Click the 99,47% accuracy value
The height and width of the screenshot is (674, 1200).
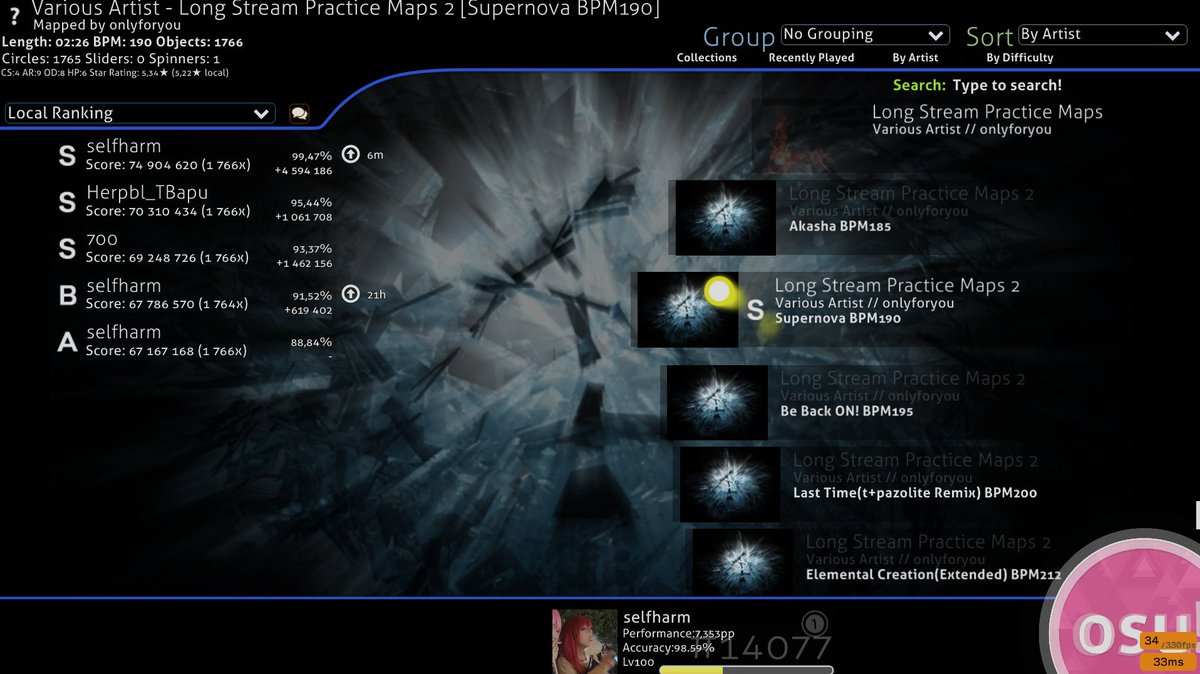[312, 157]
